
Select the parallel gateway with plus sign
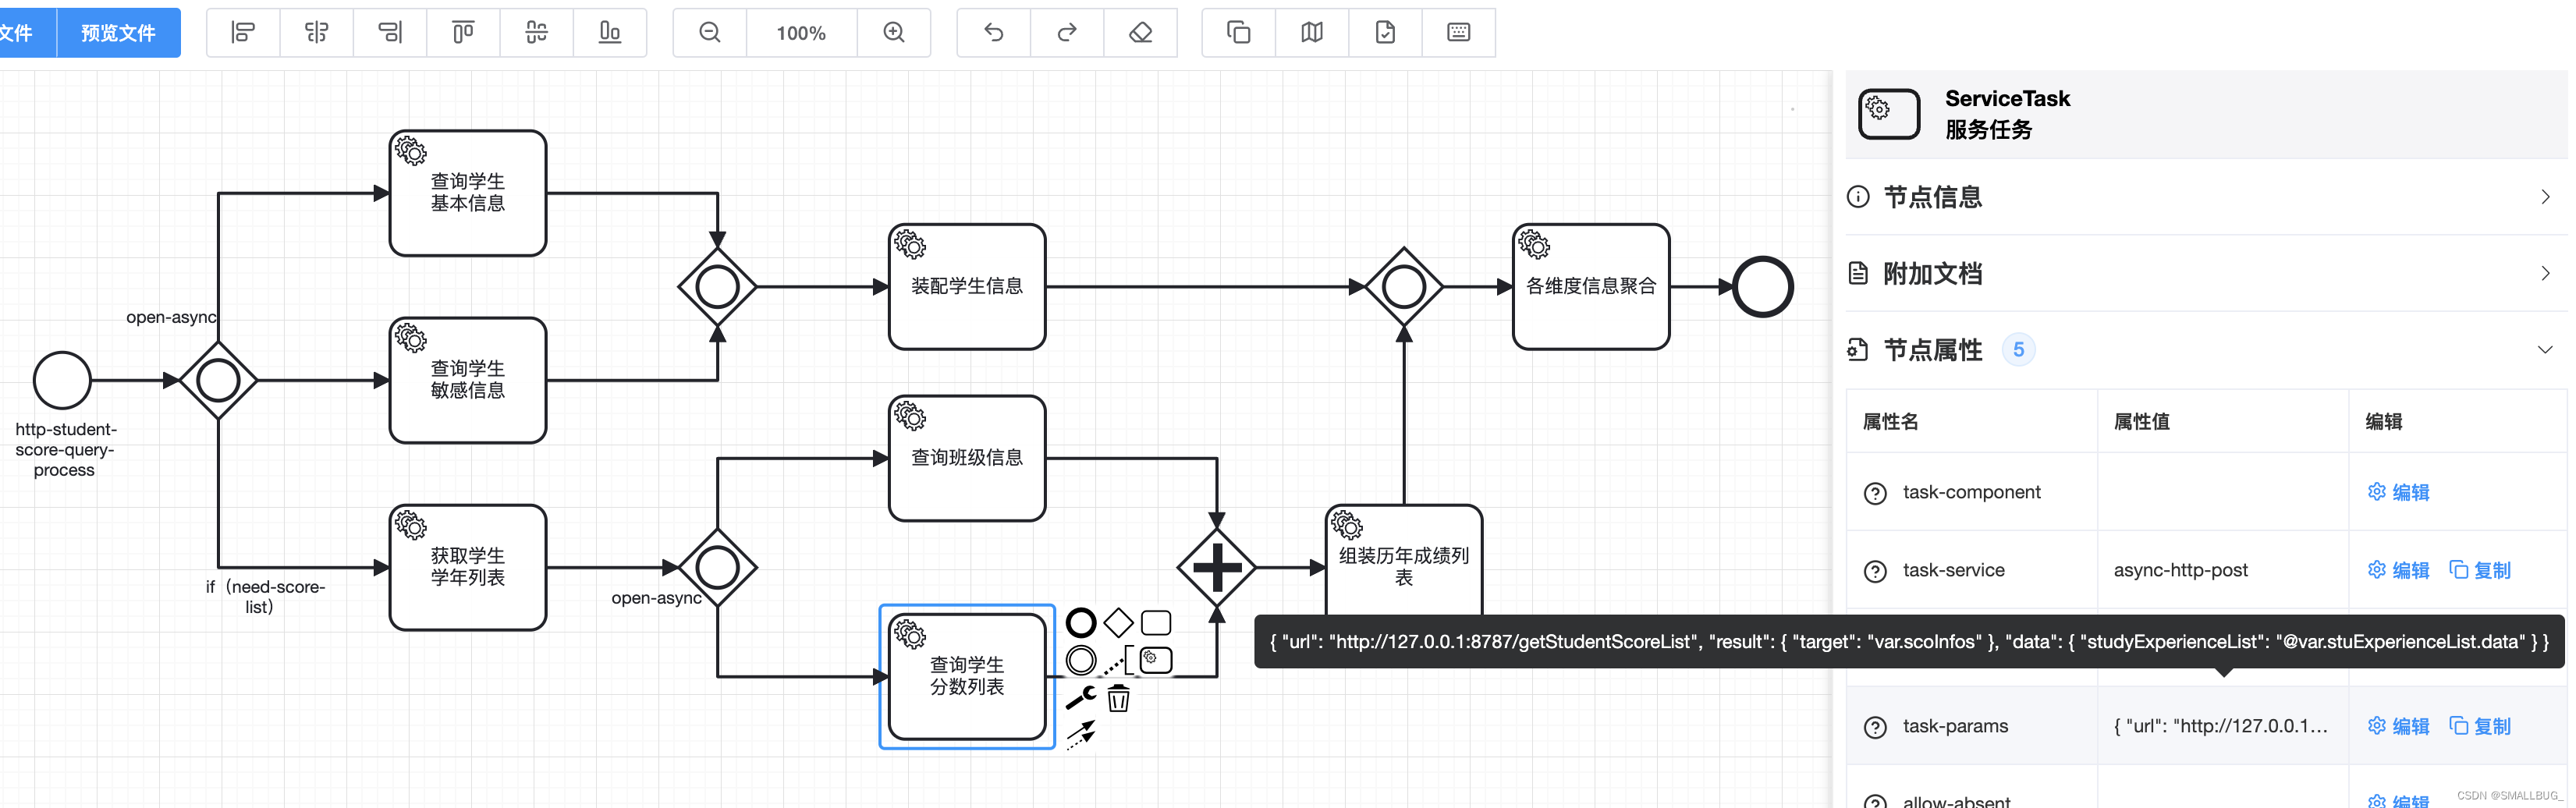1217,567
